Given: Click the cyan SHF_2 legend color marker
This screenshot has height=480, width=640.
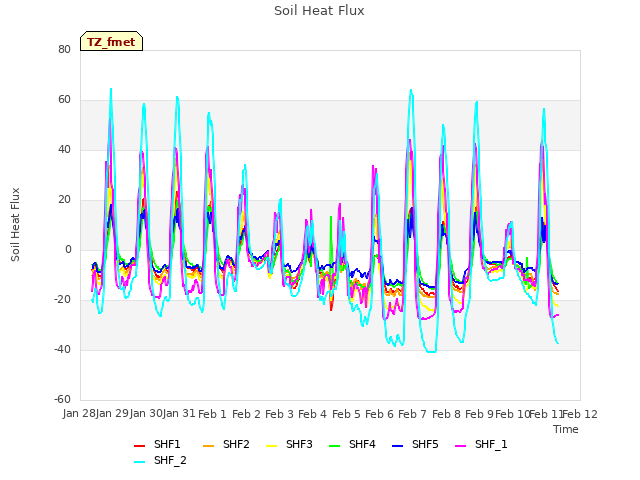Looking at the screenshot, I should tap(140, 462).
